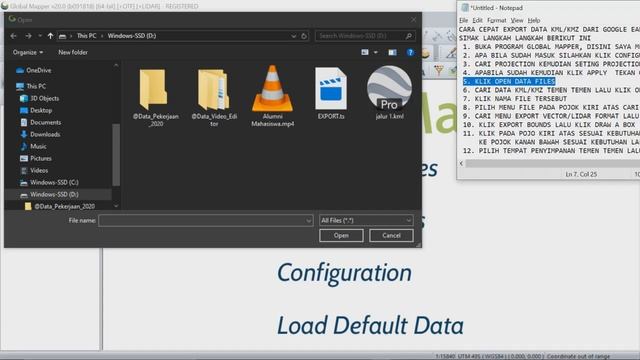Click the Cancel button
The image size is (640, 360).
pos(391,236)
